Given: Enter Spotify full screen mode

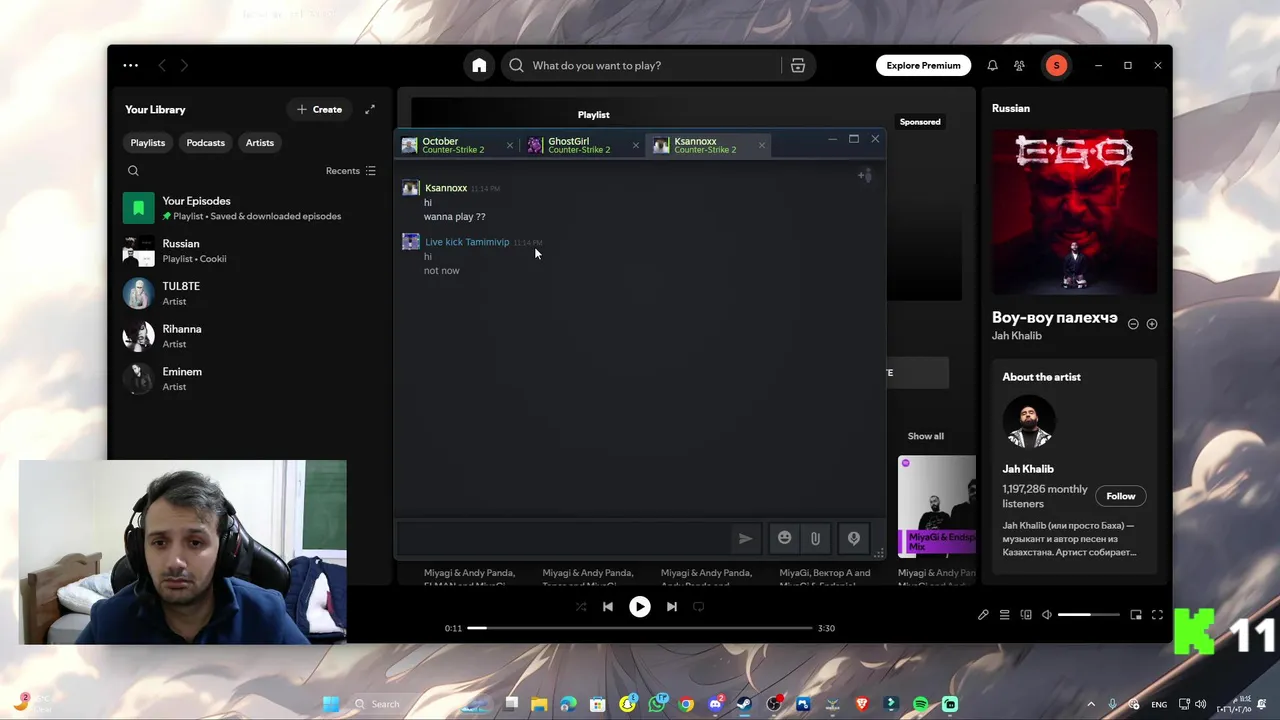Looking at the screenshot, I should [1157, 615].
